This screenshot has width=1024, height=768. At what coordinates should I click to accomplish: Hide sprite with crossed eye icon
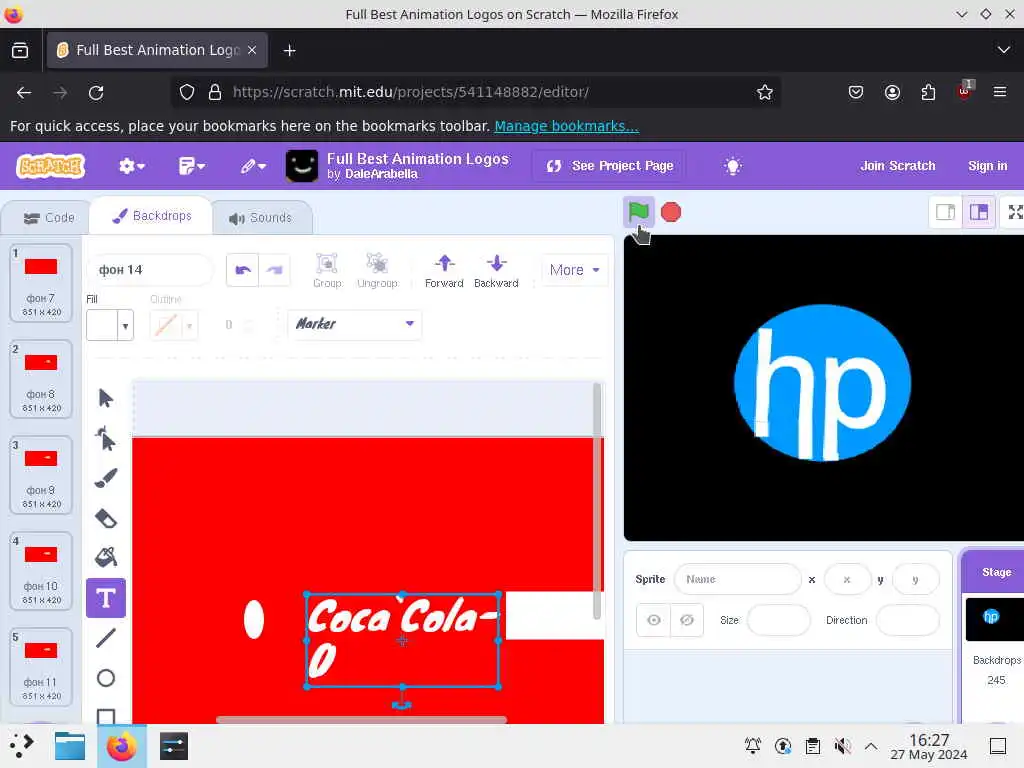(686, 620)
